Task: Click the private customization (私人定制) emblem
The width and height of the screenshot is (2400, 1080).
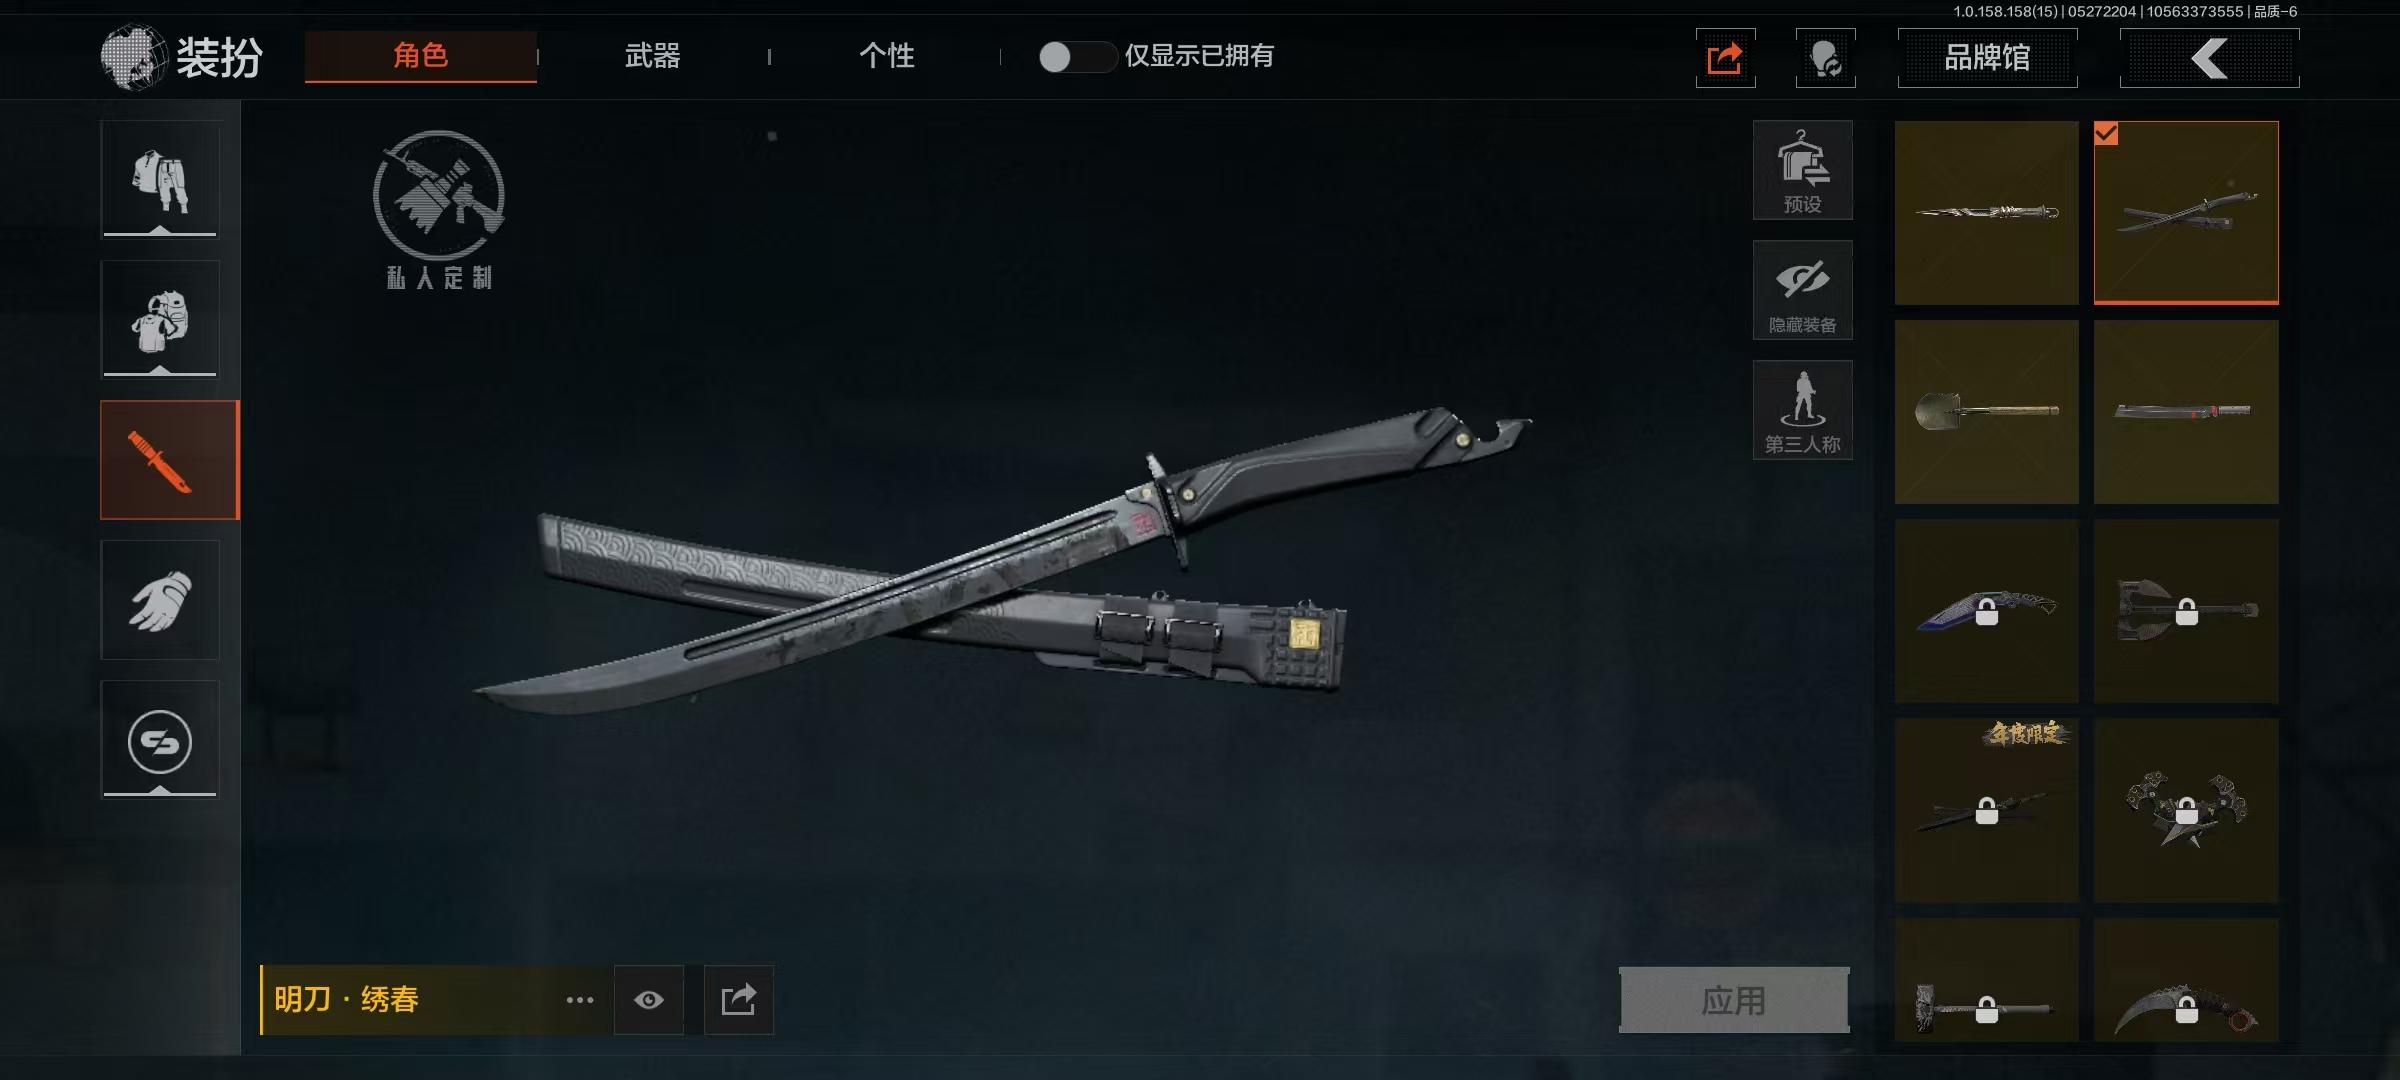Action: click(x=439, y=210)
